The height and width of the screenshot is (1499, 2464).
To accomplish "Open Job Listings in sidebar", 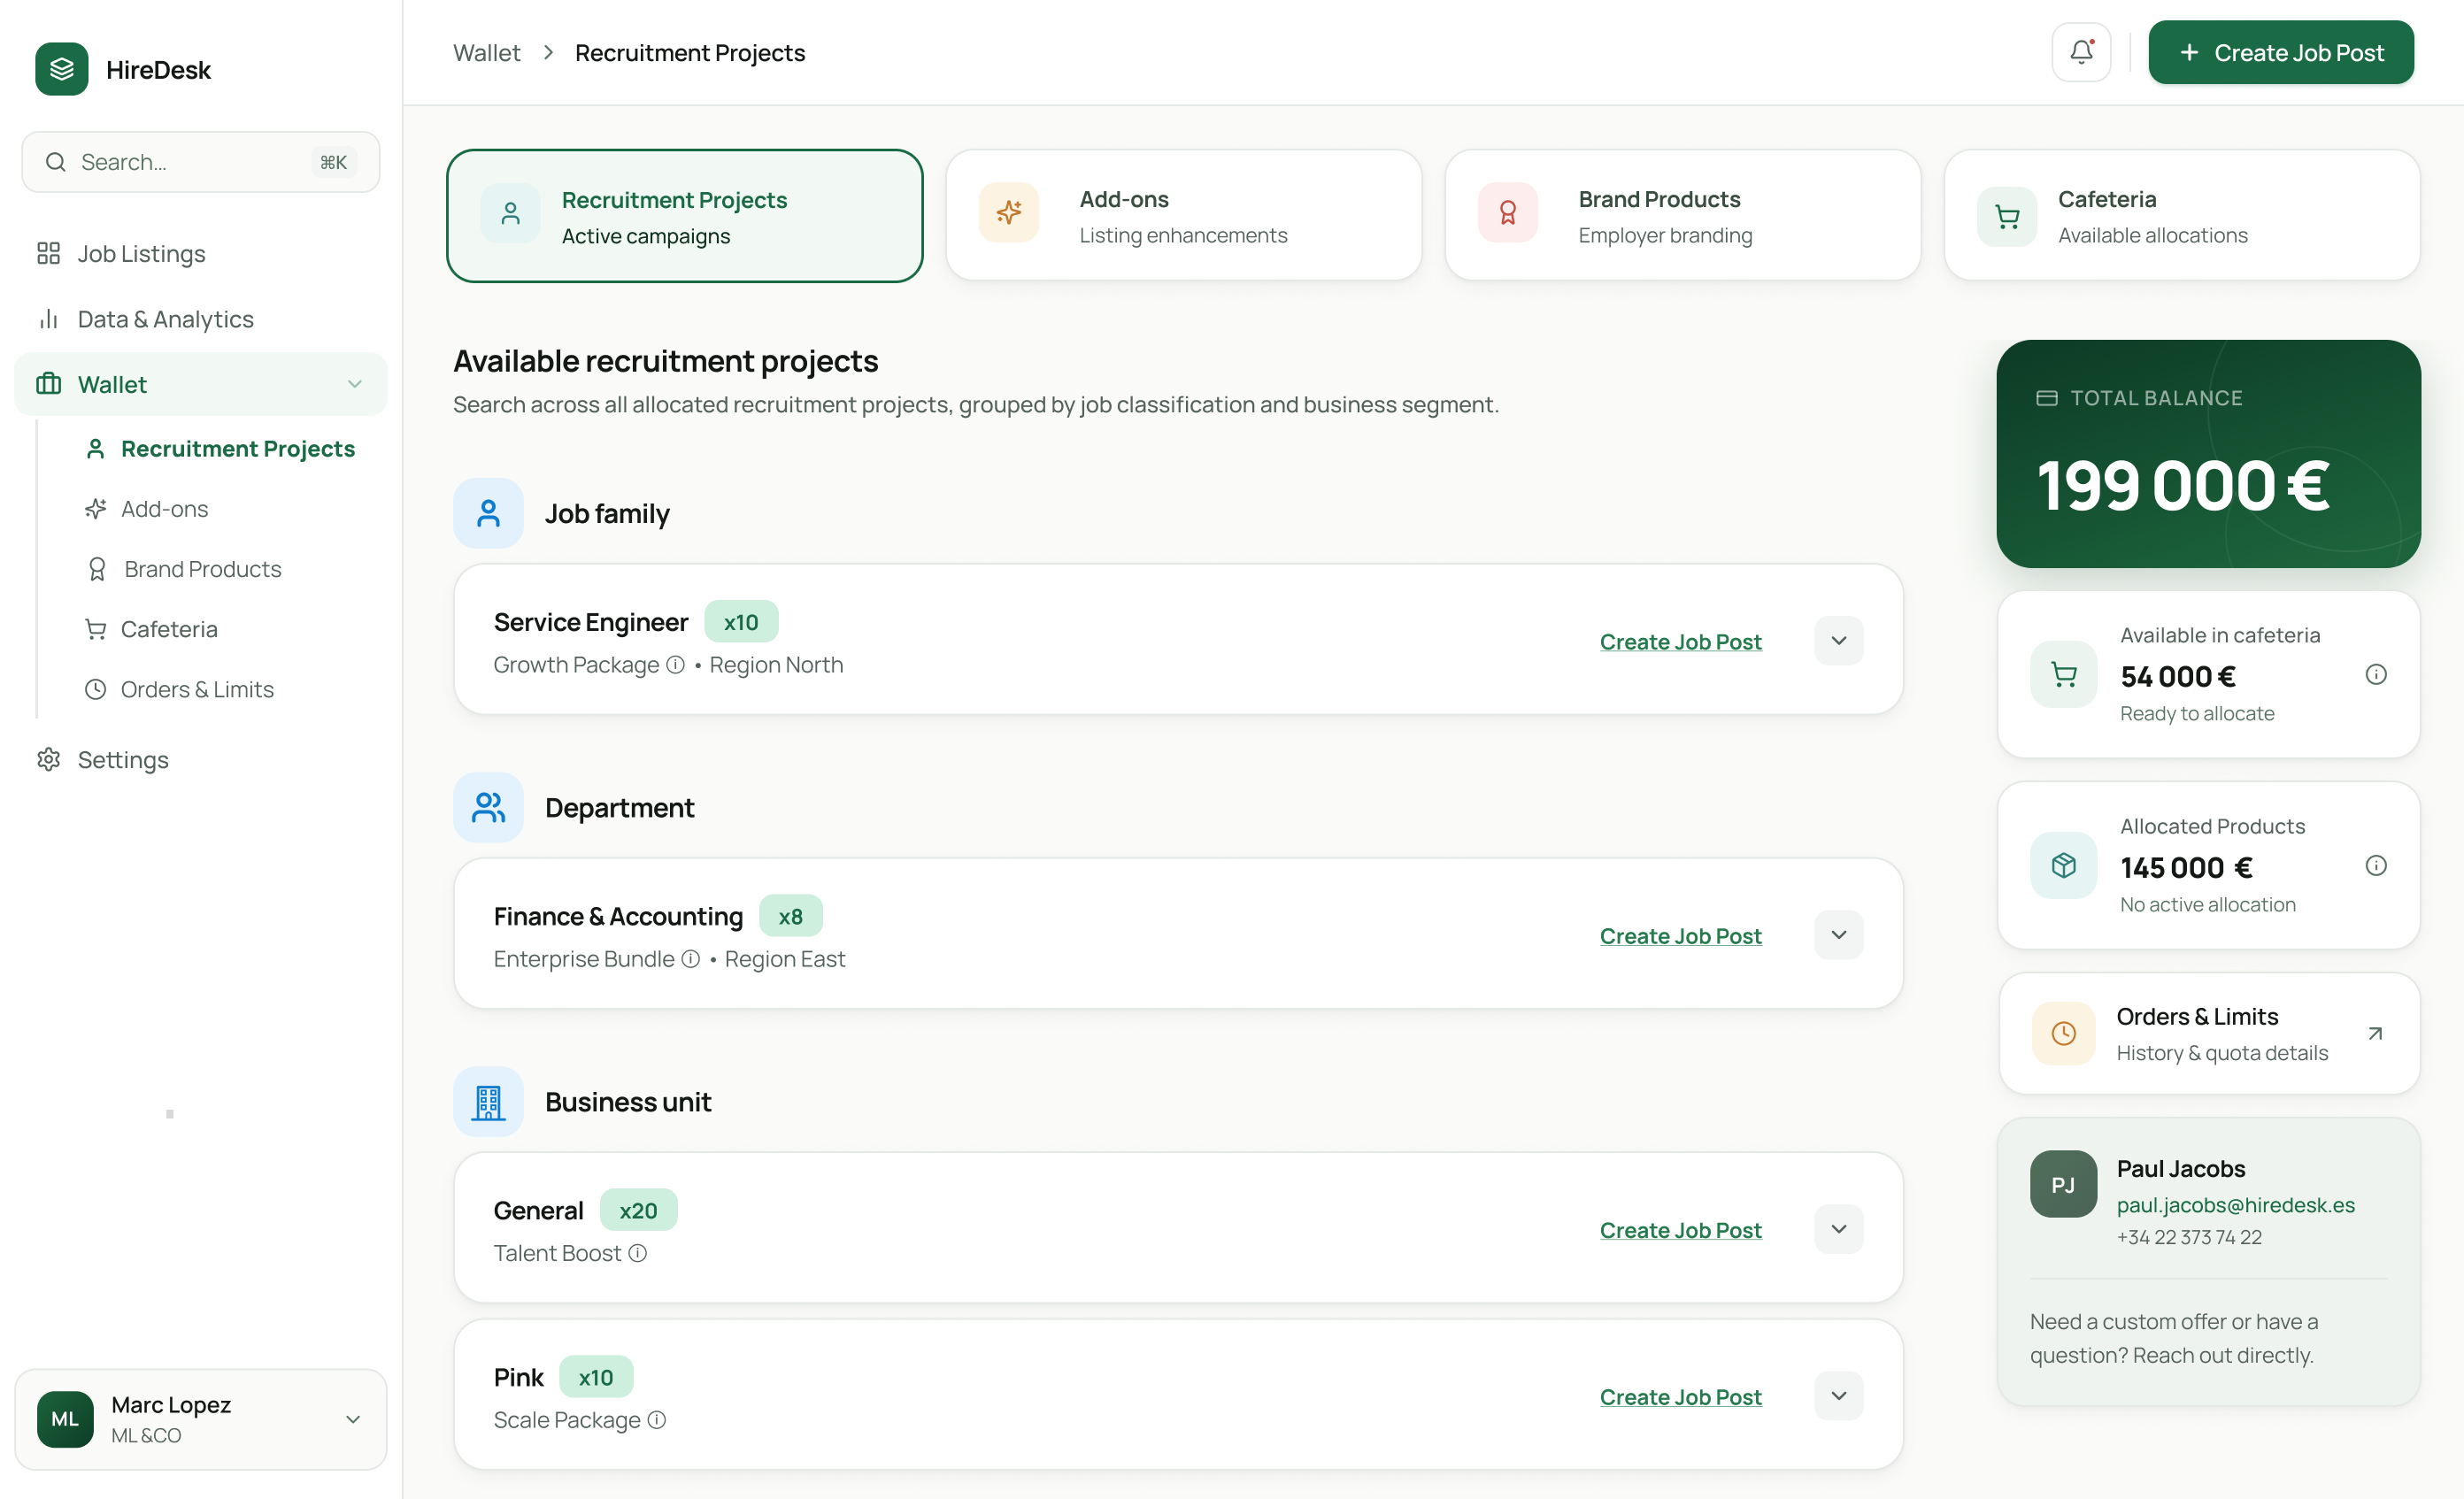I will coord(200,253).
